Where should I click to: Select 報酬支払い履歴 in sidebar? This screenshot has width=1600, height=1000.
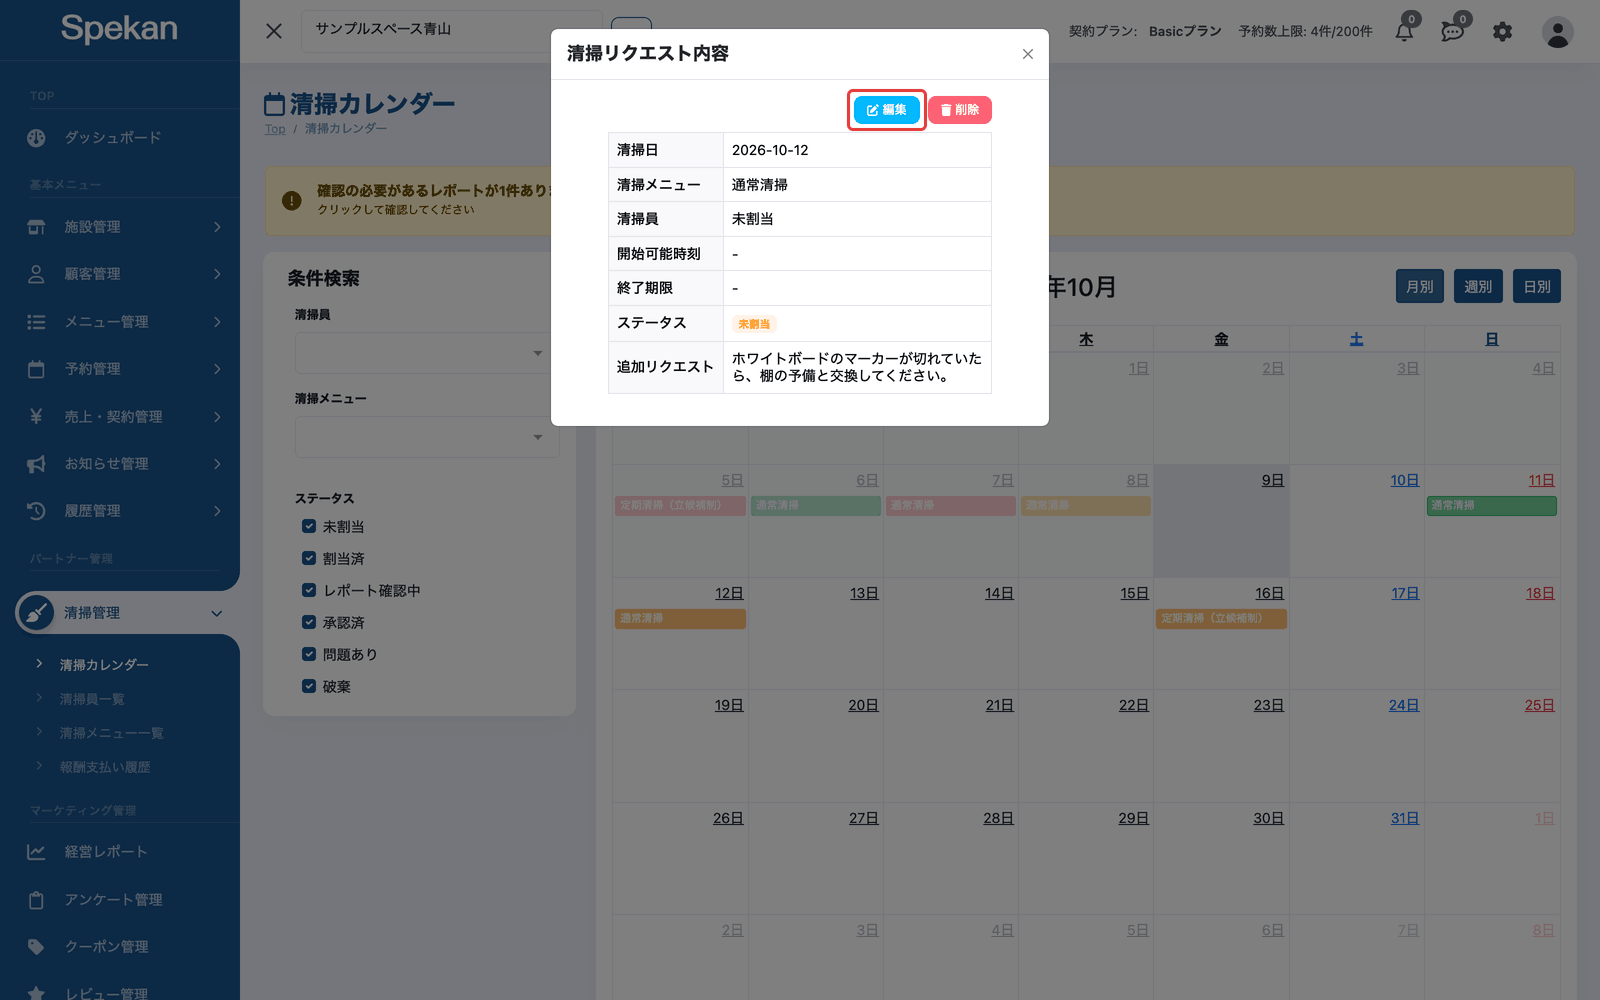tap(105, 767)
